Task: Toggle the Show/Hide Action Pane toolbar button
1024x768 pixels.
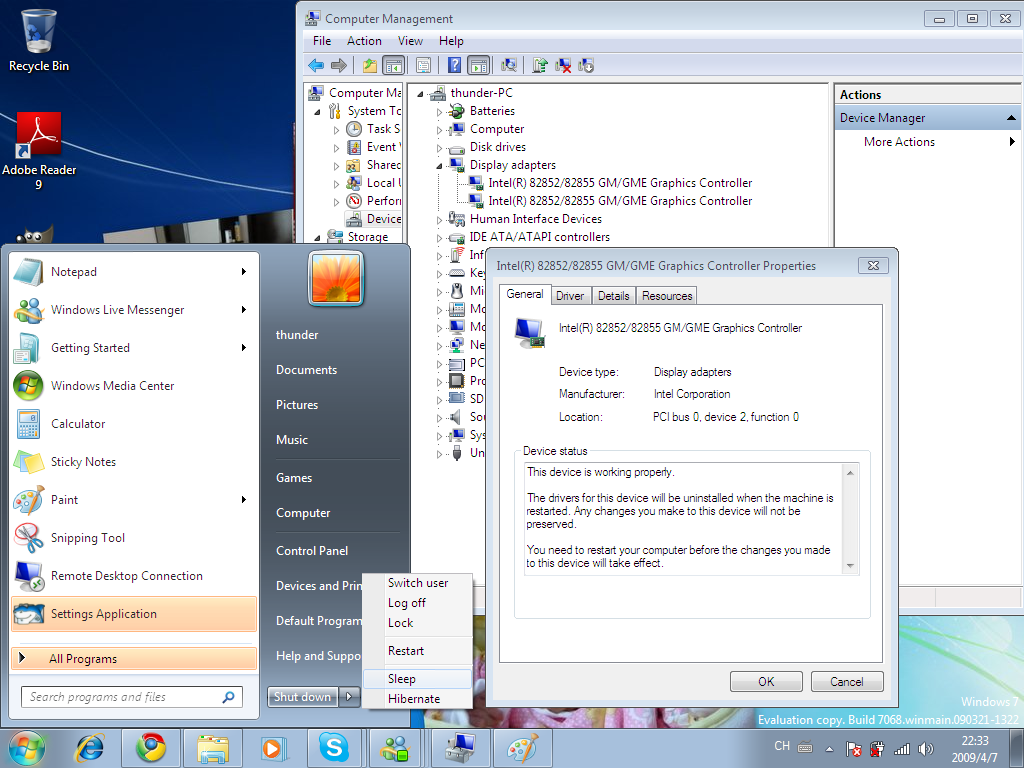Action: pyautogui.click(x=479, y=65)
